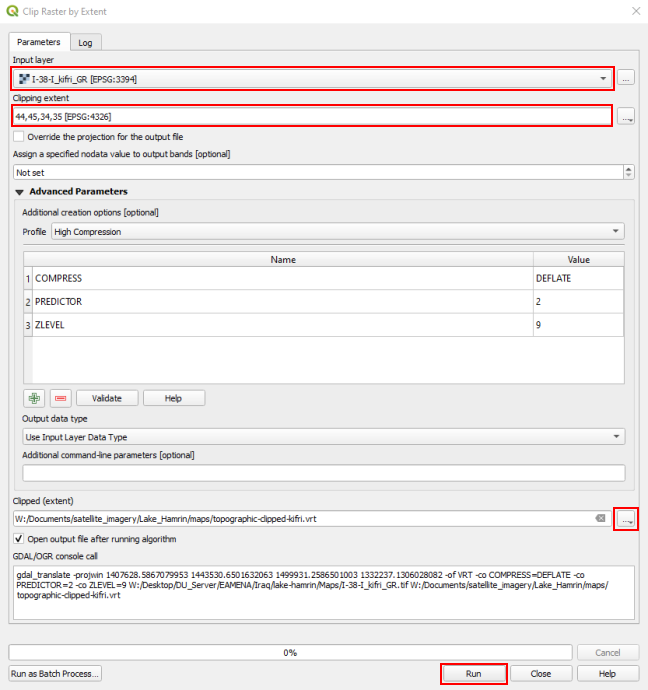This screenshot has height=690, width=648.
Task: Click the Additional command-line parameters field
Action: click(323, 473)
